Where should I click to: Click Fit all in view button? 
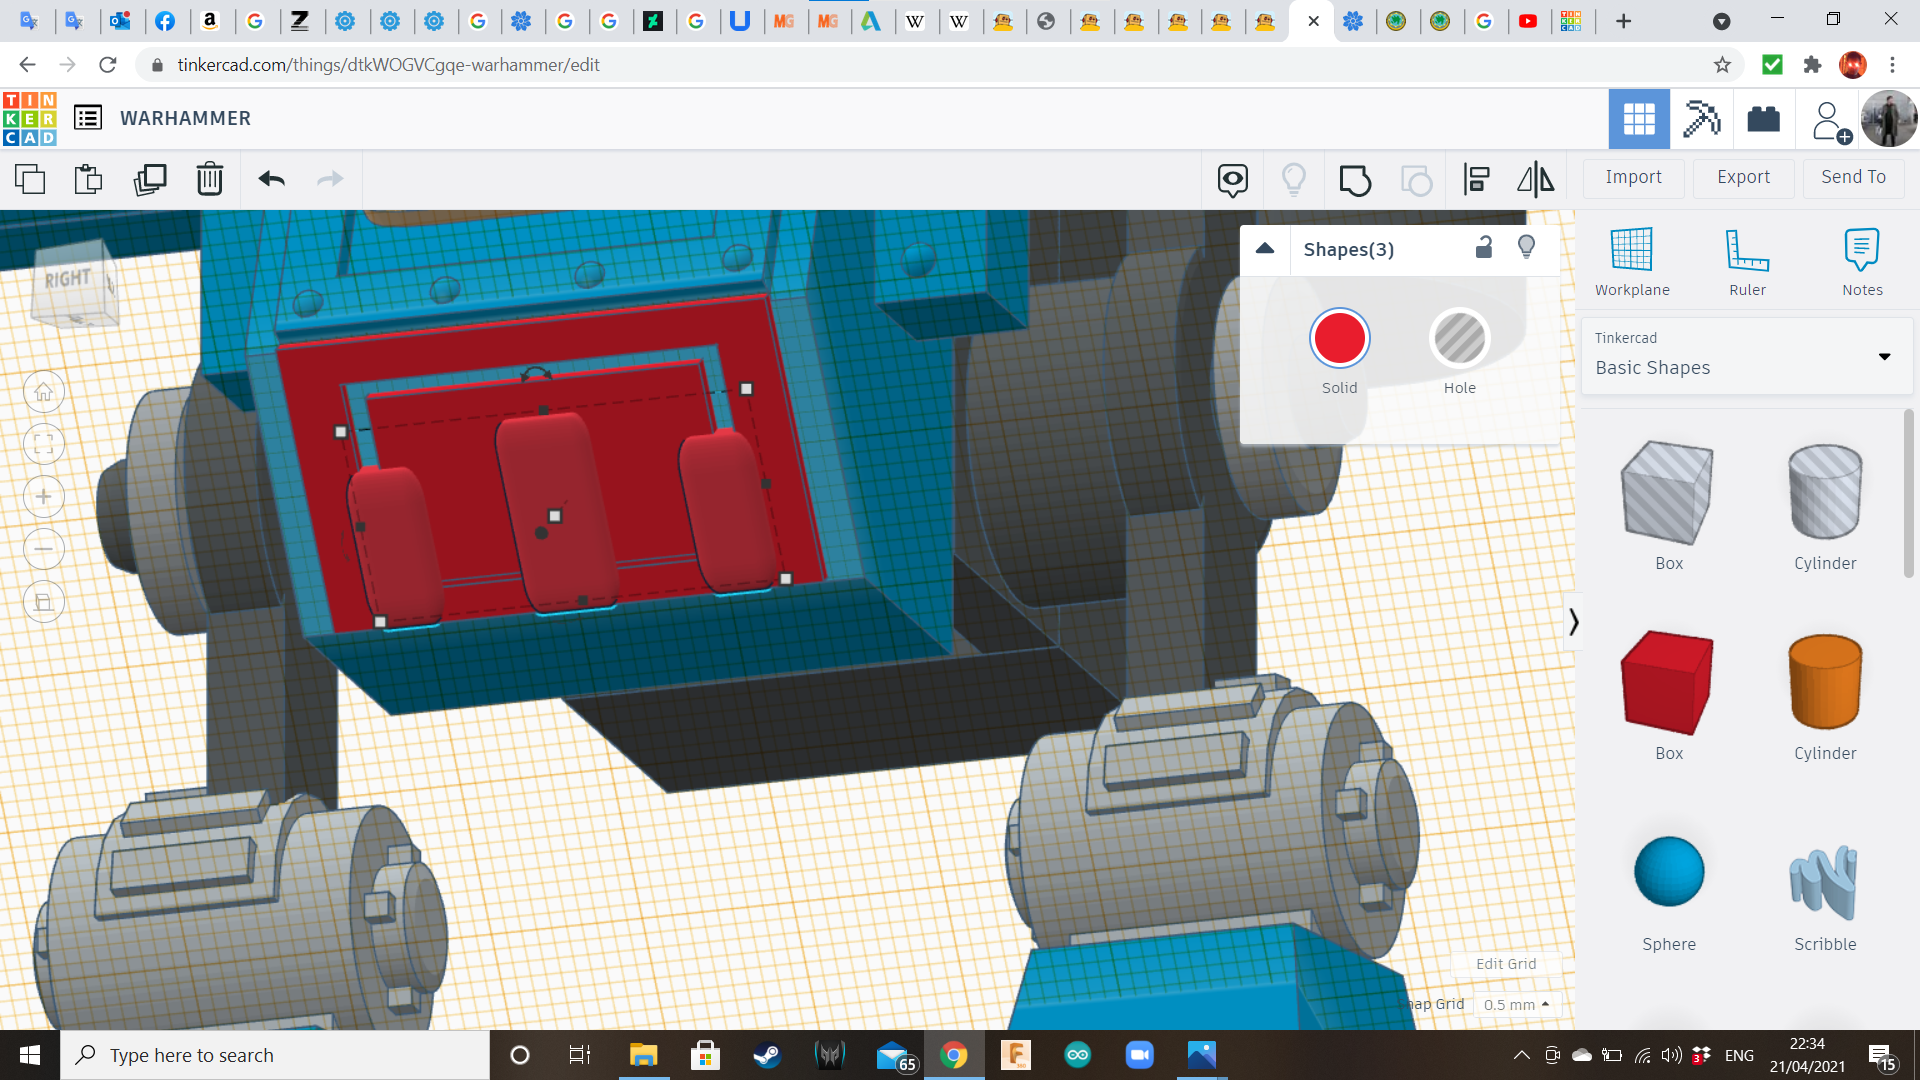coord(44,444)
